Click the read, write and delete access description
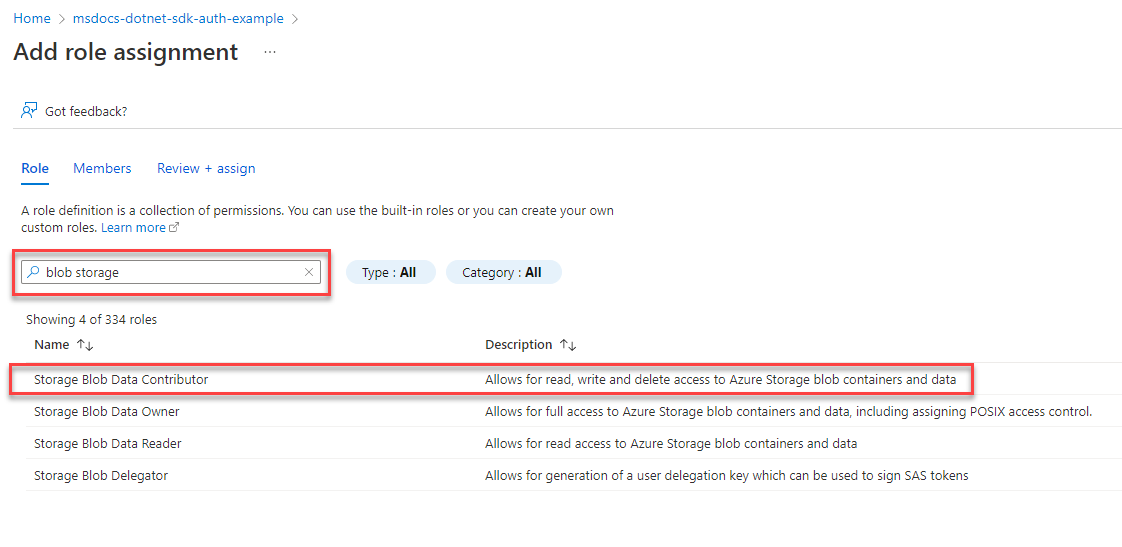This screenshot has height=547, width=1122. click(x=721, y=379)
